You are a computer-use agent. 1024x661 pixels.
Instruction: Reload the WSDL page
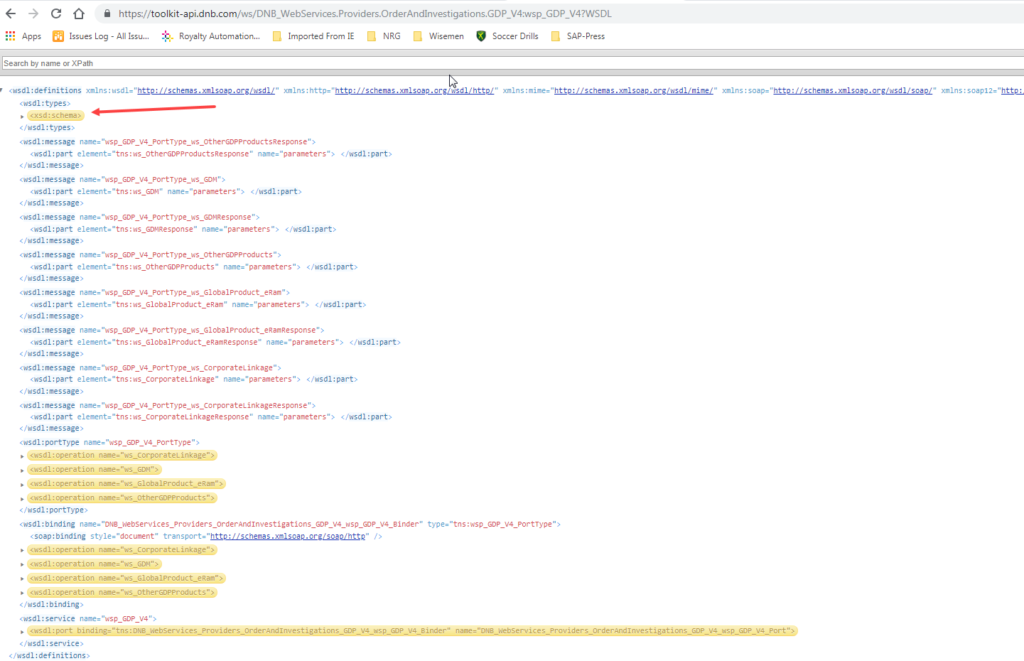[x=56, y=13]
